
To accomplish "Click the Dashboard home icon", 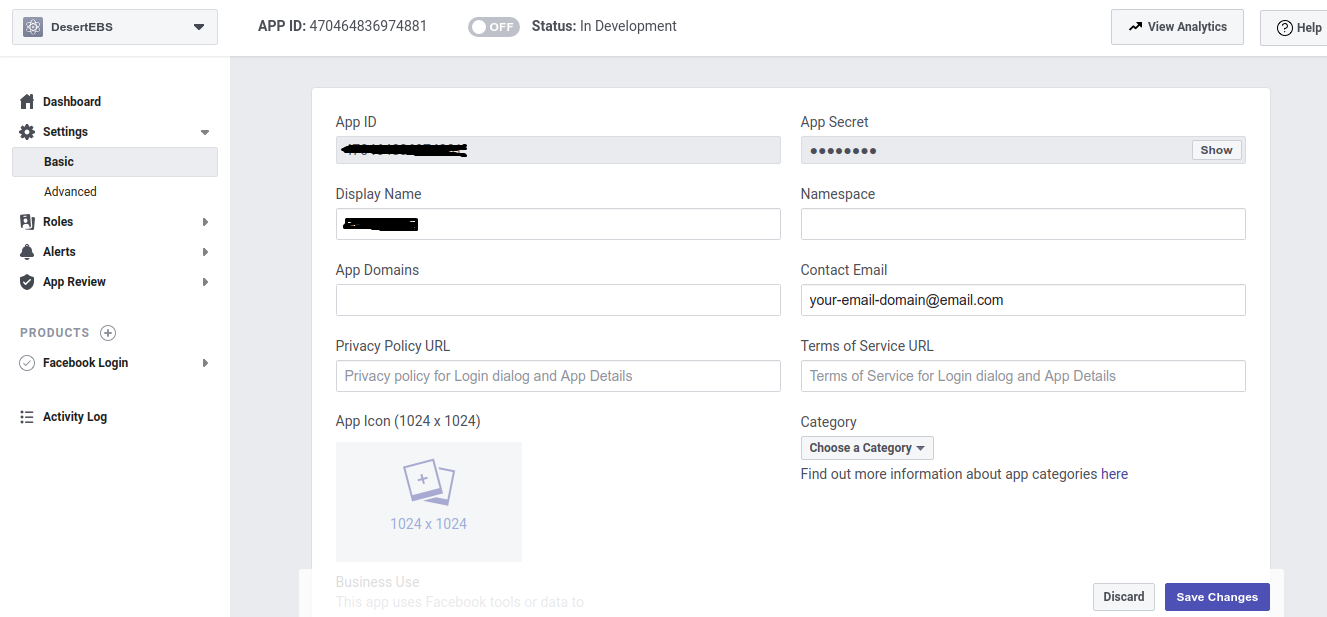I will (x=27, y=102).
